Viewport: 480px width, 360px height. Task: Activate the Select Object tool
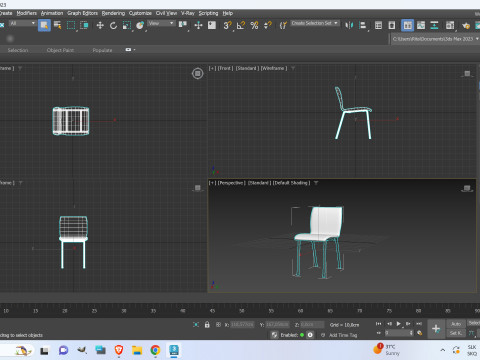(44, 25)
